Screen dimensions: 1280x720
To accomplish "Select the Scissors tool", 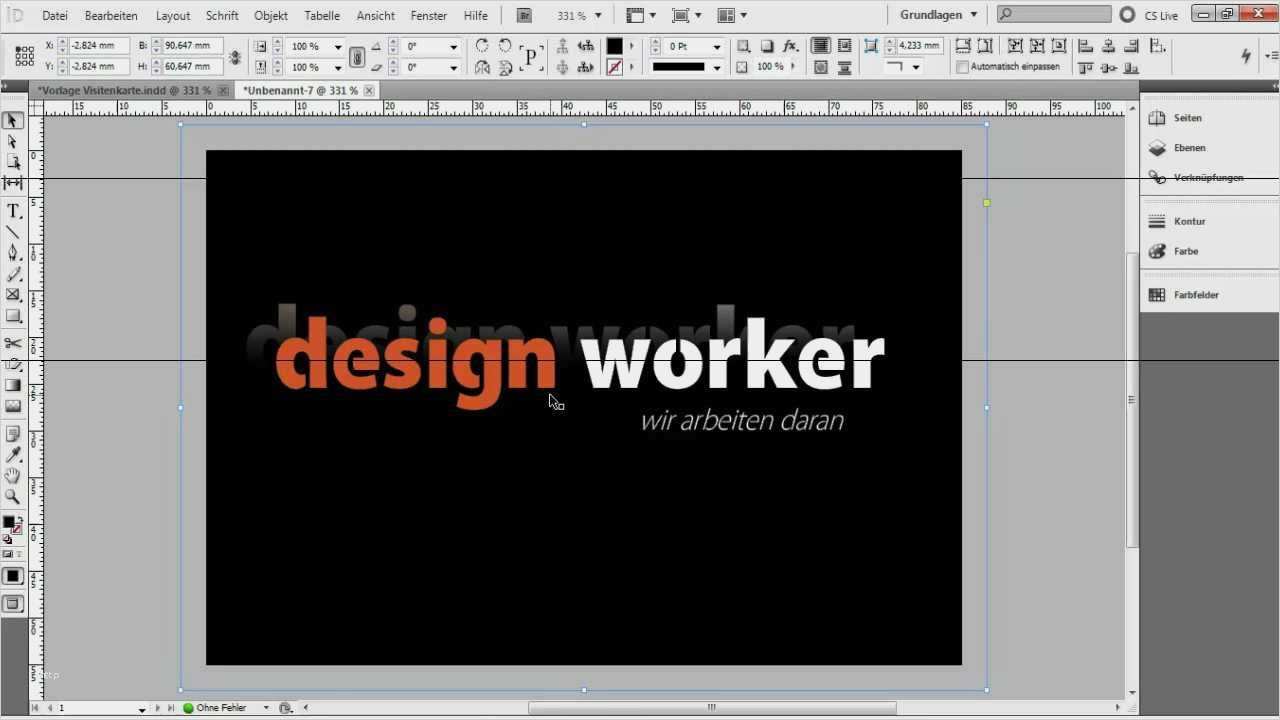I will [x=13, y=343].
